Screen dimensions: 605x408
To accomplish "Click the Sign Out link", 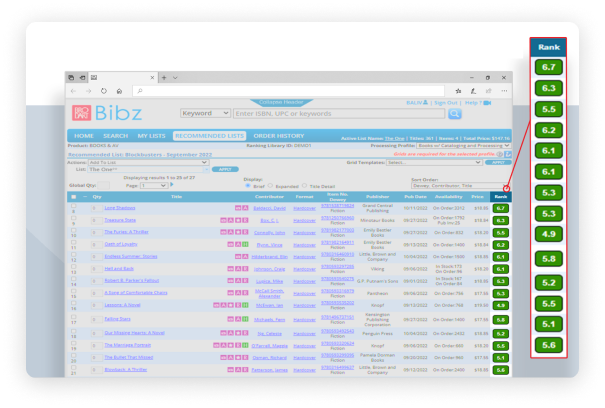I will coord(446,103).
